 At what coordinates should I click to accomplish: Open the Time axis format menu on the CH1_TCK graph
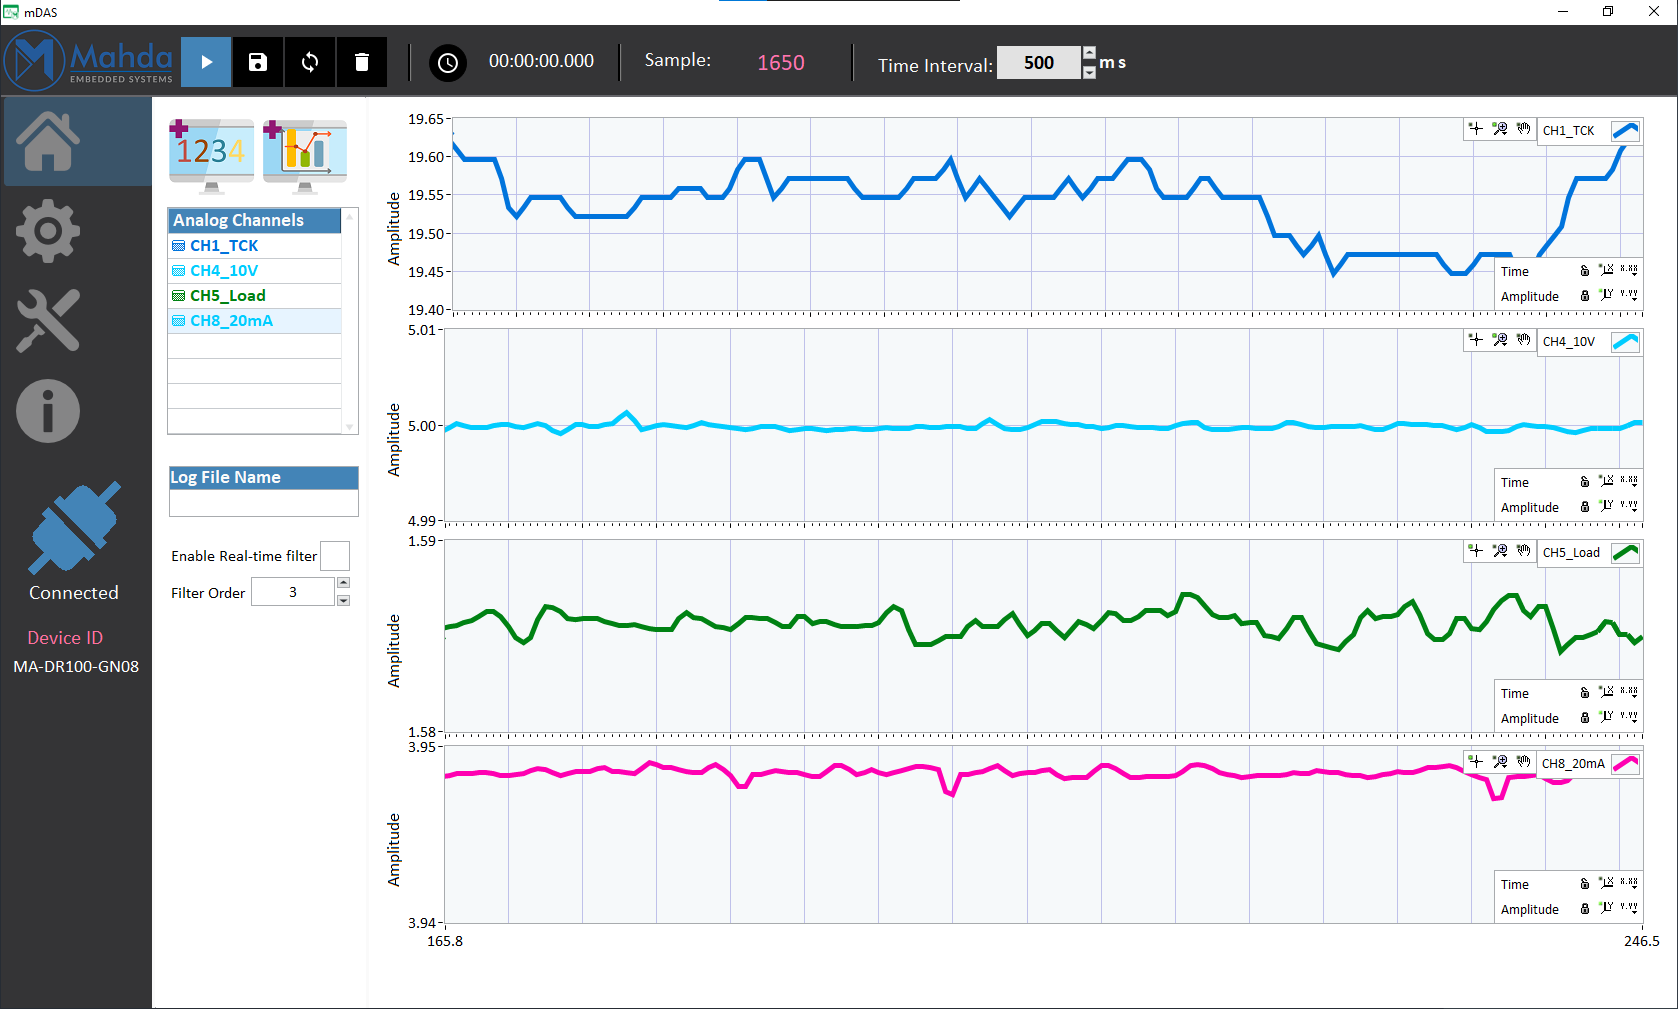coord(1629,271)
